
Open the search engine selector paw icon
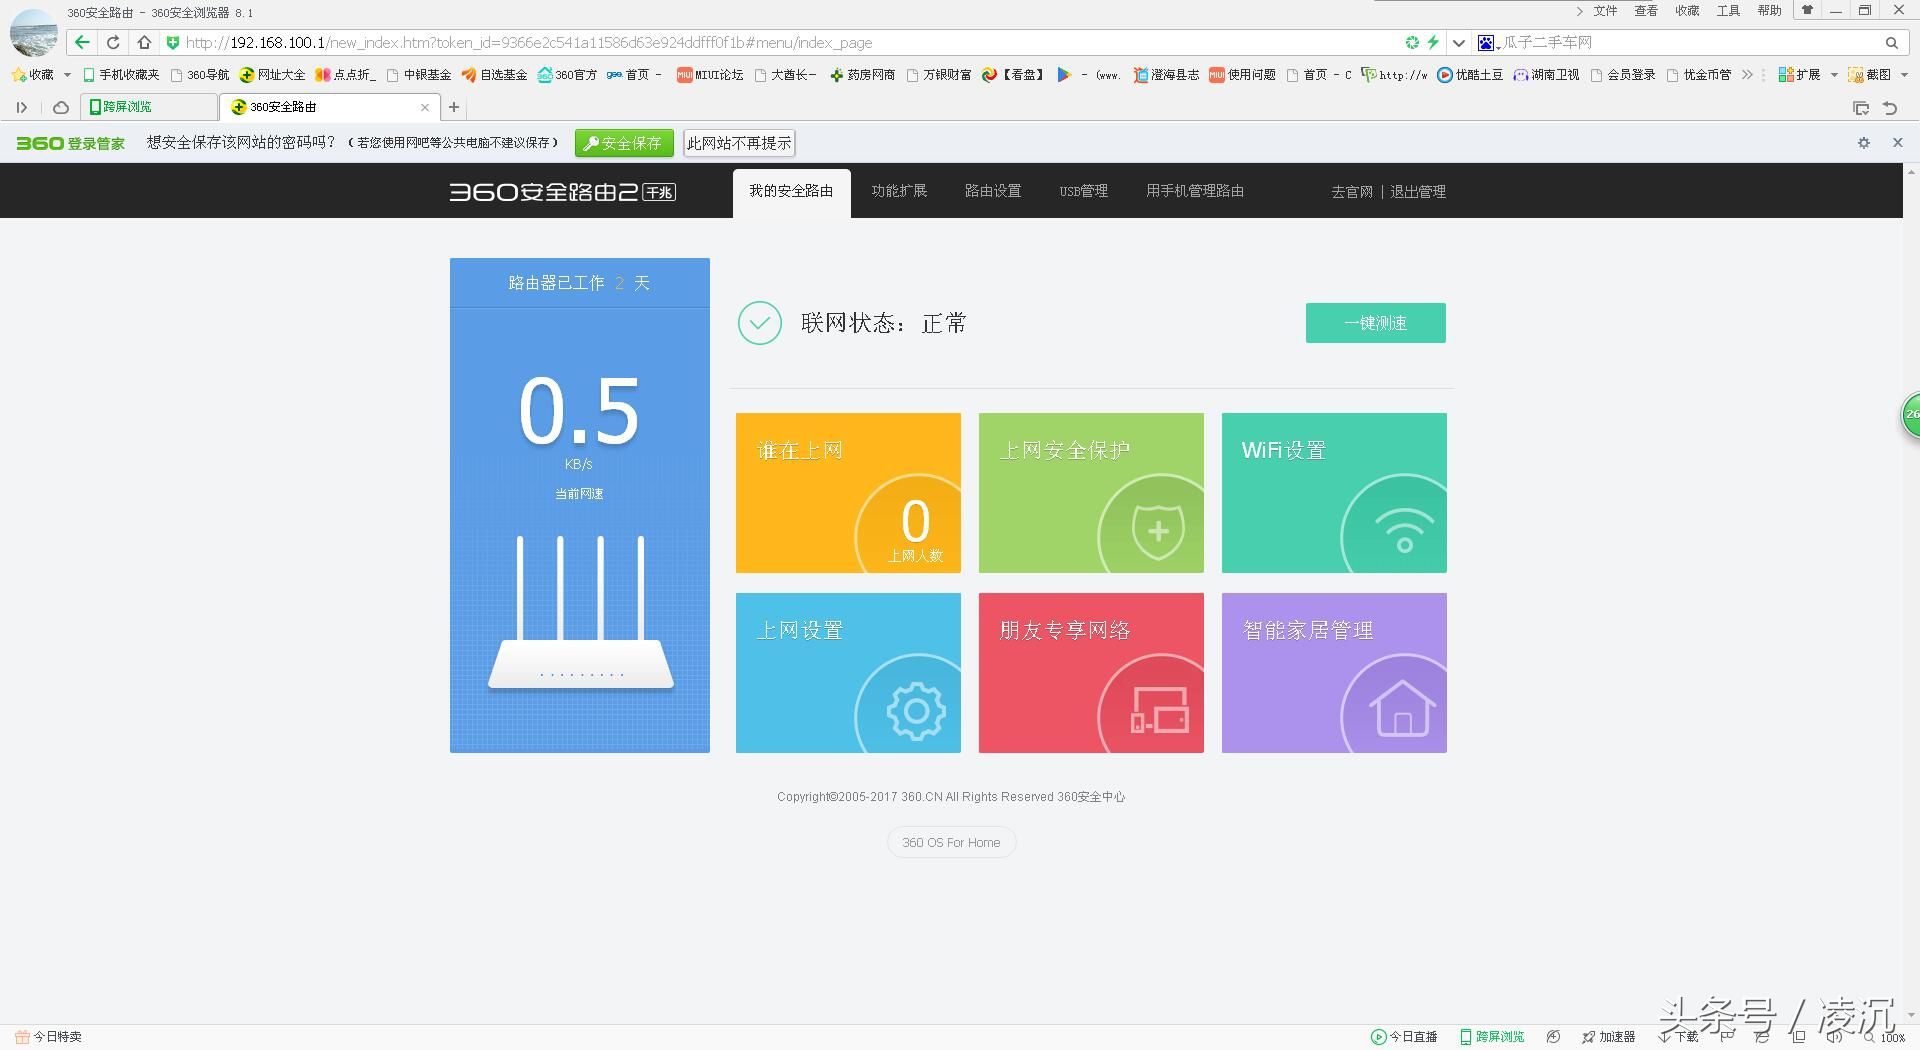[x=1486, y=42]
